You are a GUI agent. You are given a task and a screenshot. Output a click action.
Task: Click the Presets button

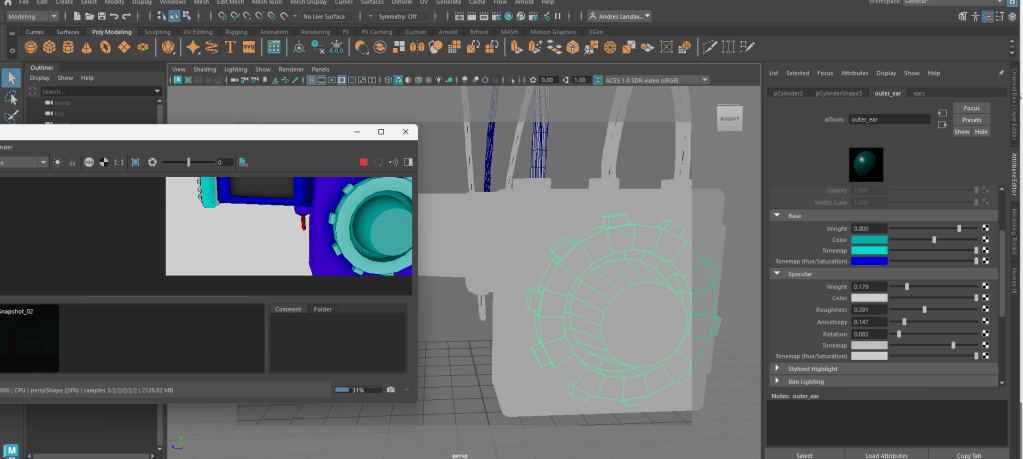(971, 120)
